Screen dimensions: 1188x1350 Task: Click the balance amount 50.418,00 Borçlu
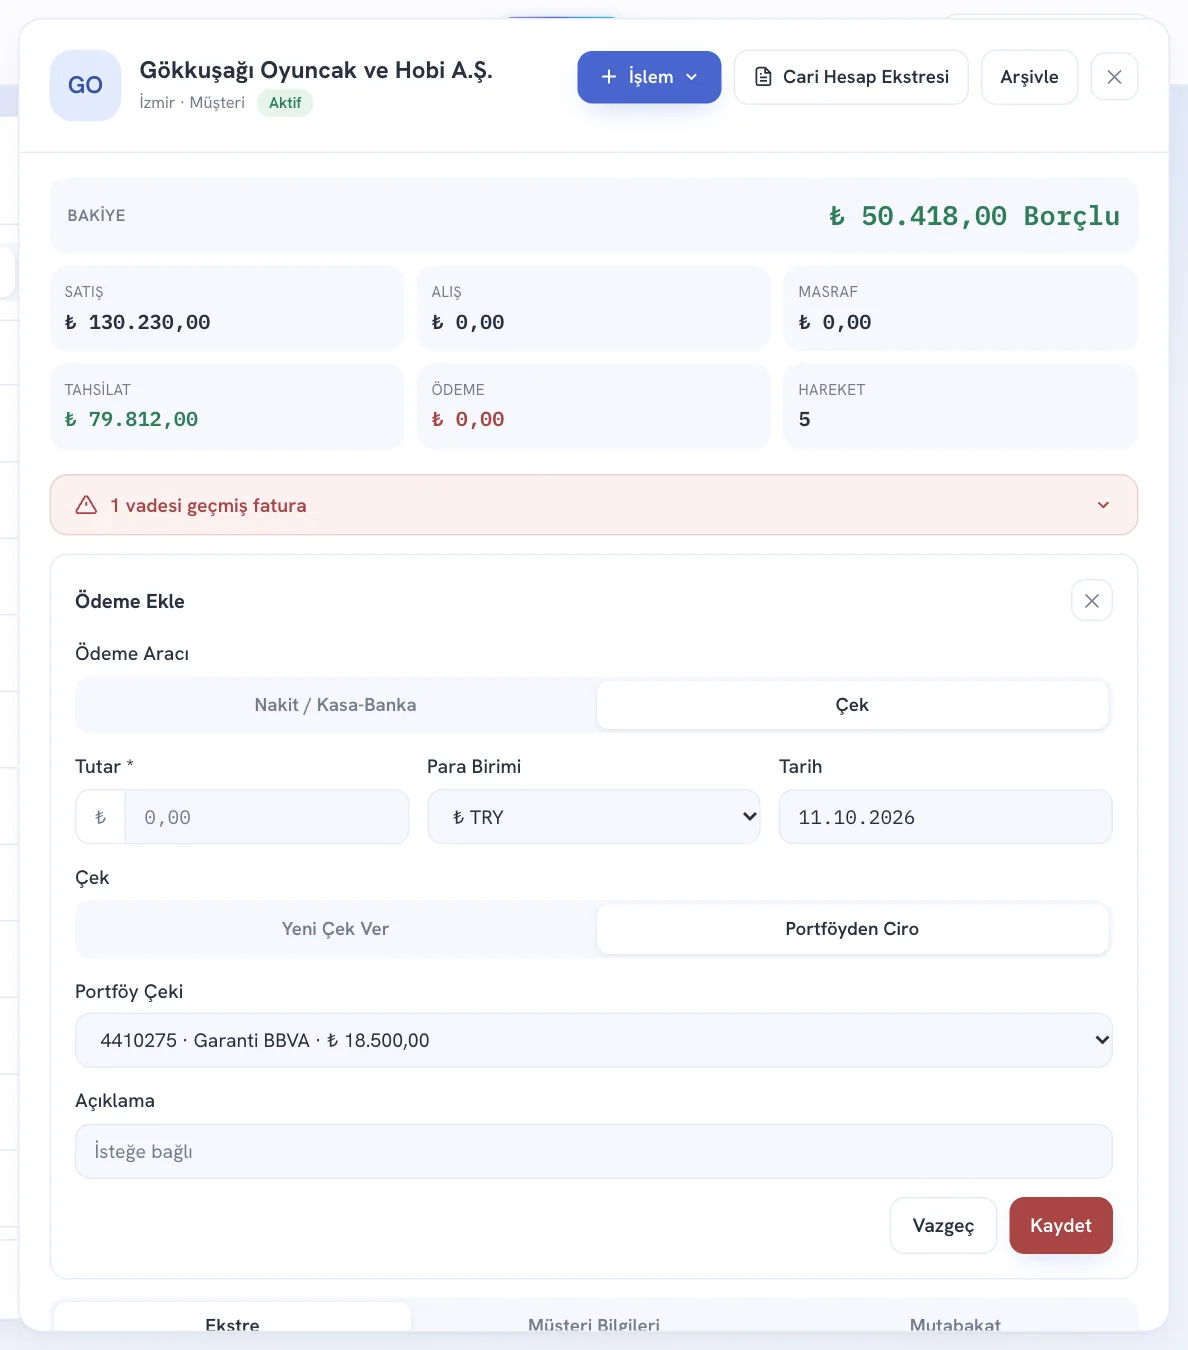click(x=974, y=216)
